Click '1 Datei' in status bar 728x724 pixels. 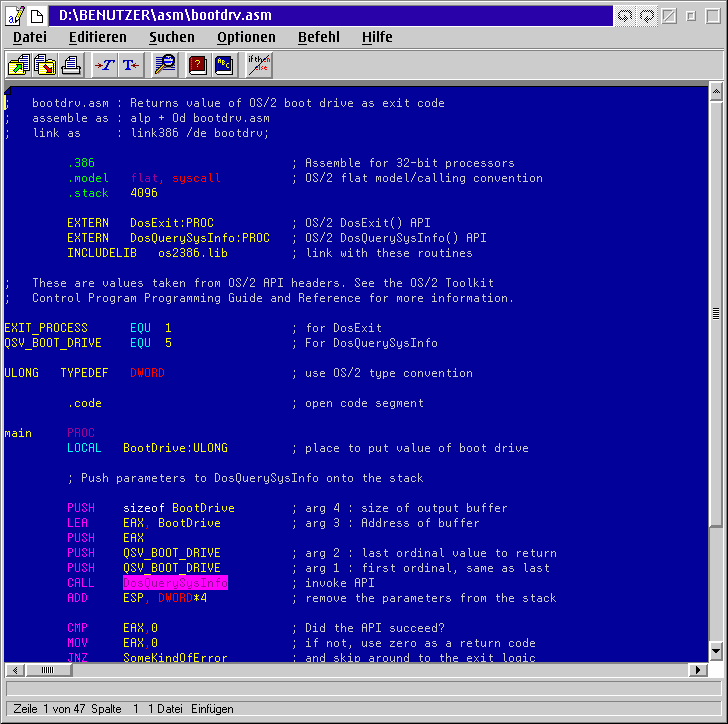[165, 709]
